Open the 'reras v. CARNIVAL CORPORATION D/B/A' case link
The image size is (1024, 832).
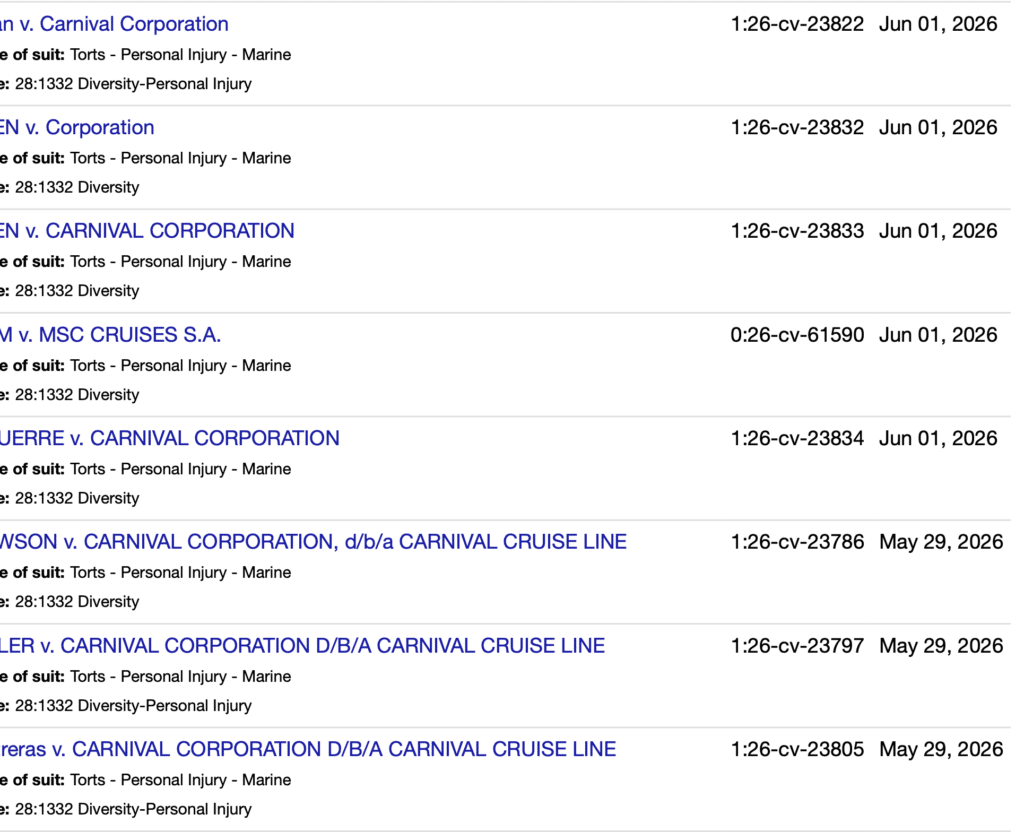click(x=308, y=749)
